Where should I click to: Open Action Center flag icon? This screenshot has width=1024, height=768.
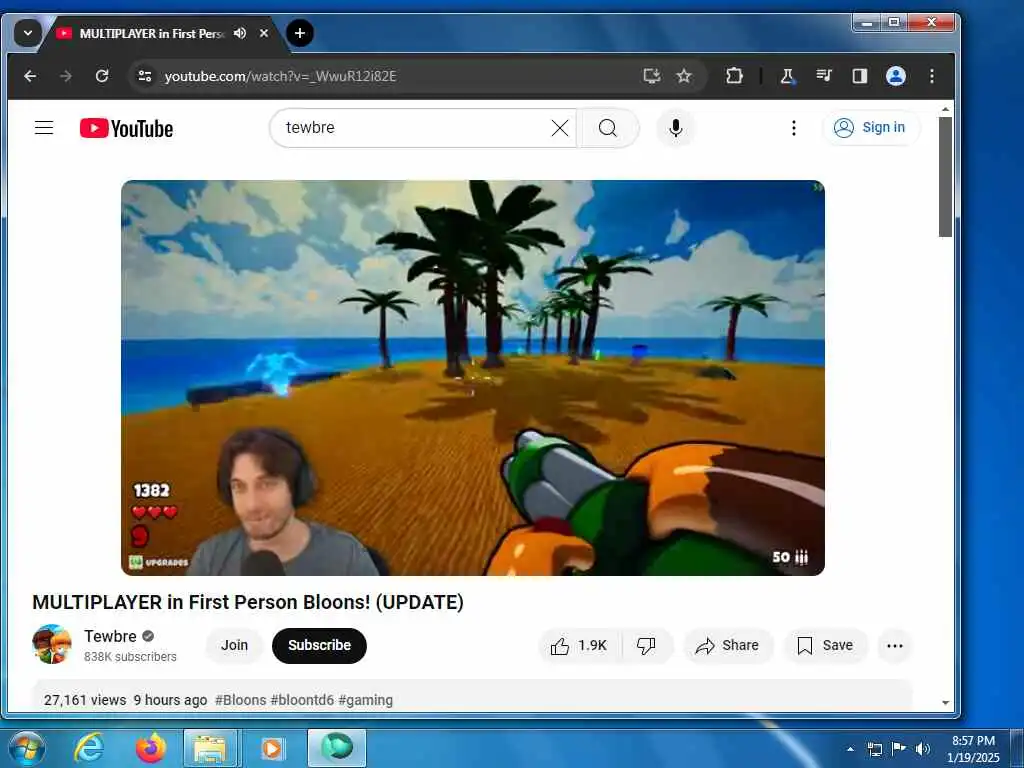[x=899, y=748]
